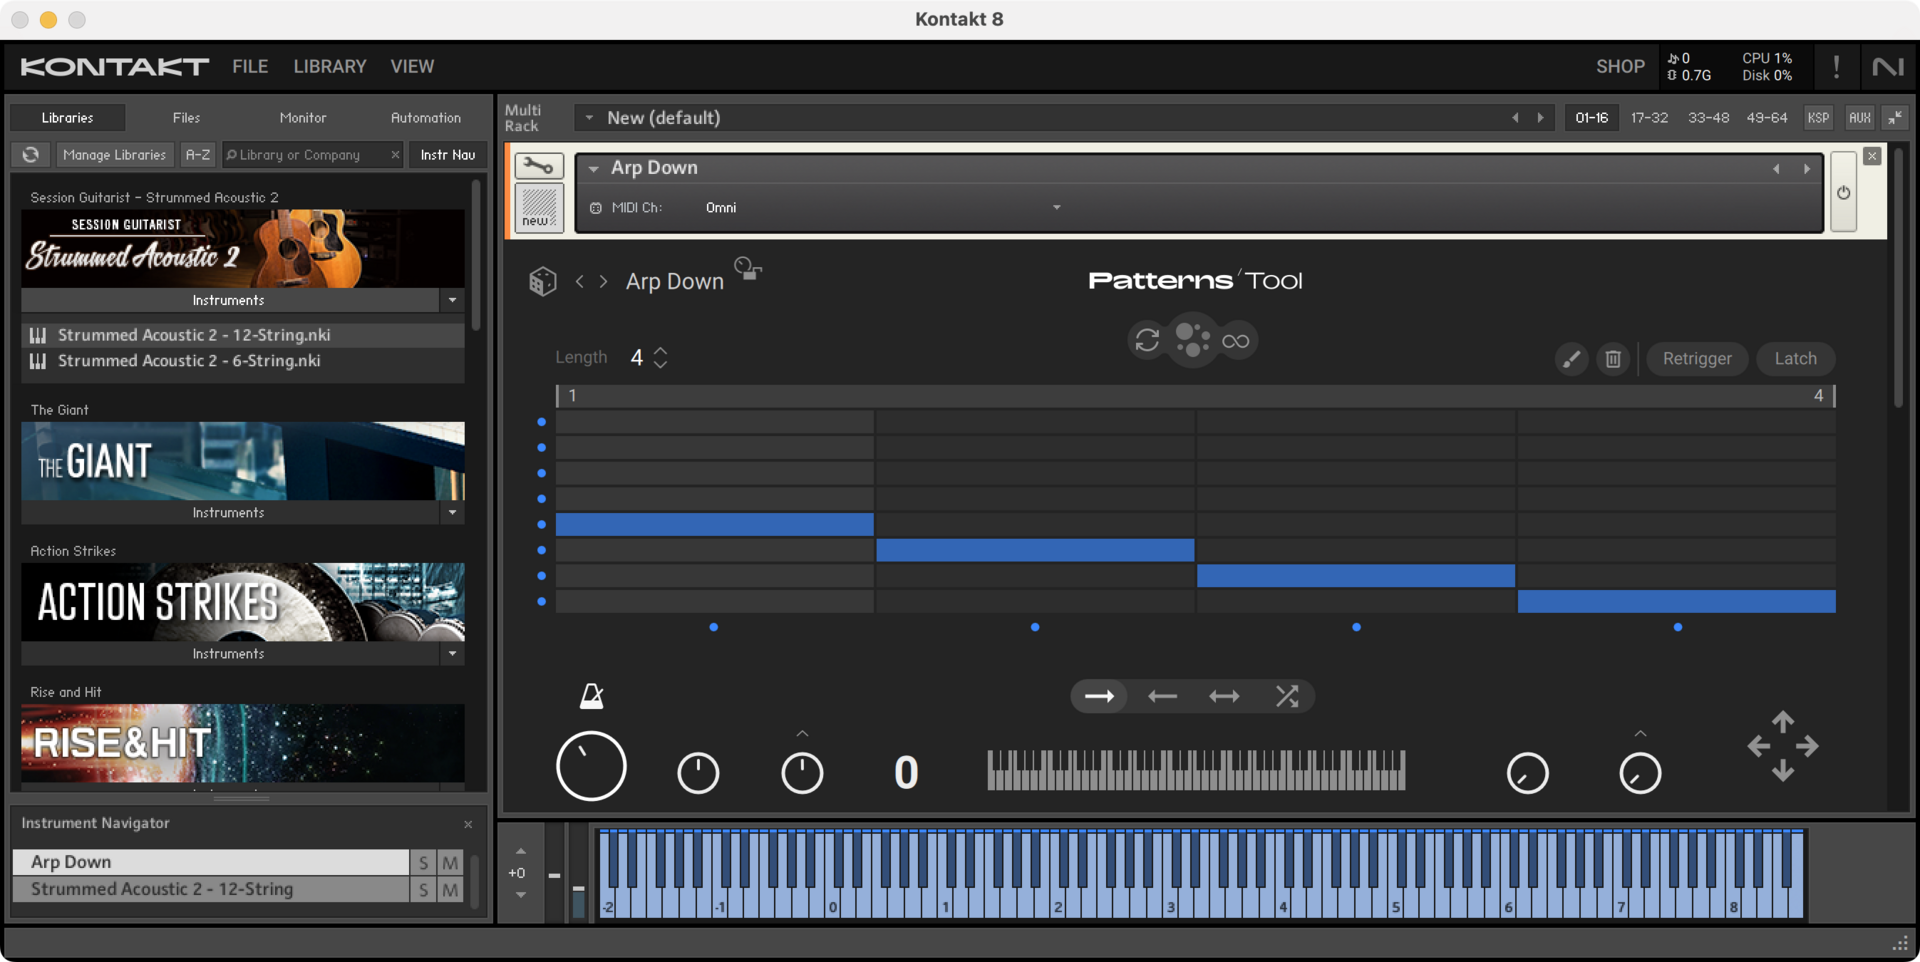1920x962 pixels.
Task: Select next multi arrow
Action: pos(1541,118)
